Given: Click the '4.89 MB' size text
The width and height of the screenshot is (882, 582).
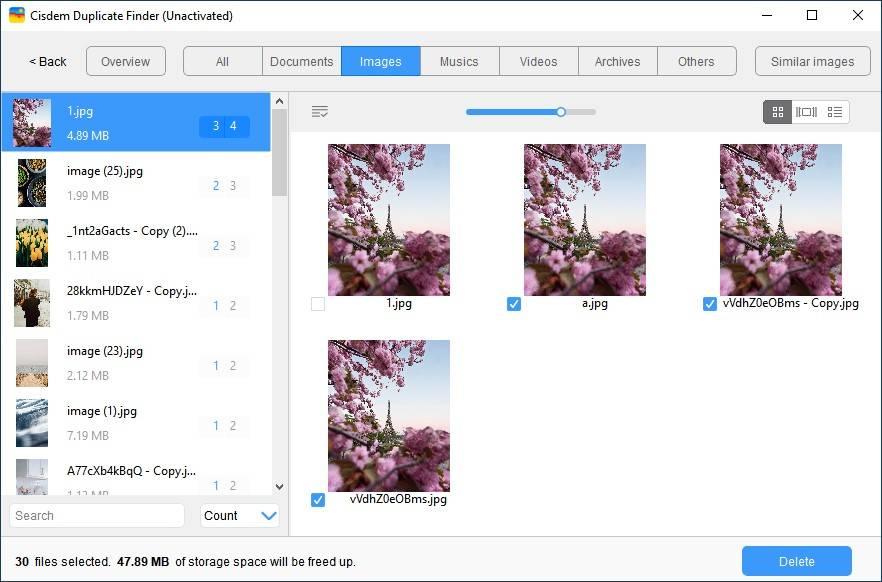Looking at the screenshot, I should tap(88, 136).
